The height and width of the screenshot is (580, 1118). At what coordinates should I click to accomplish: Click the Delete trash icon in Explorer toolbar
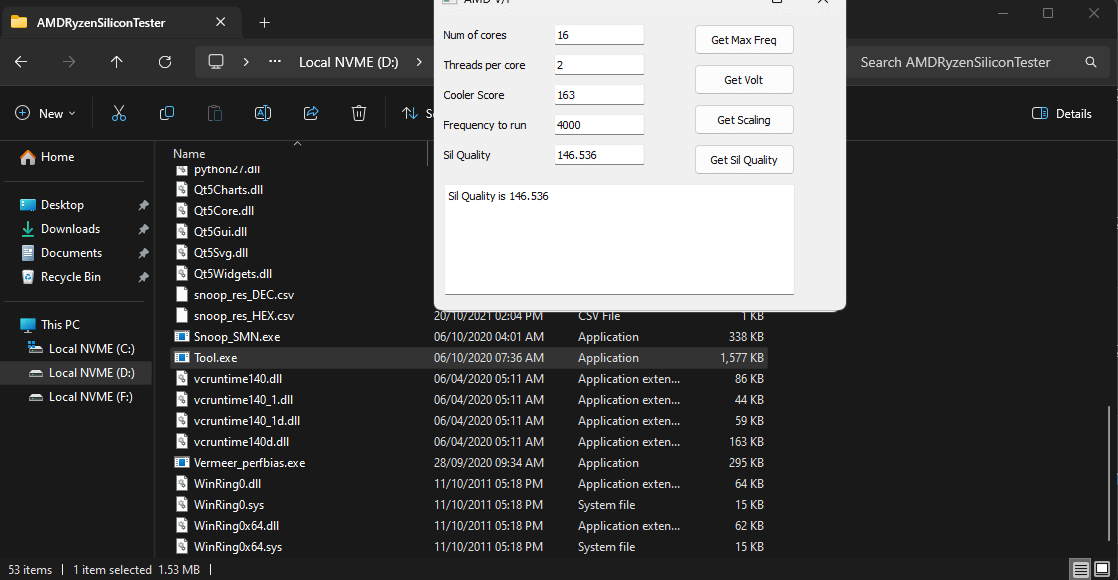359,113
